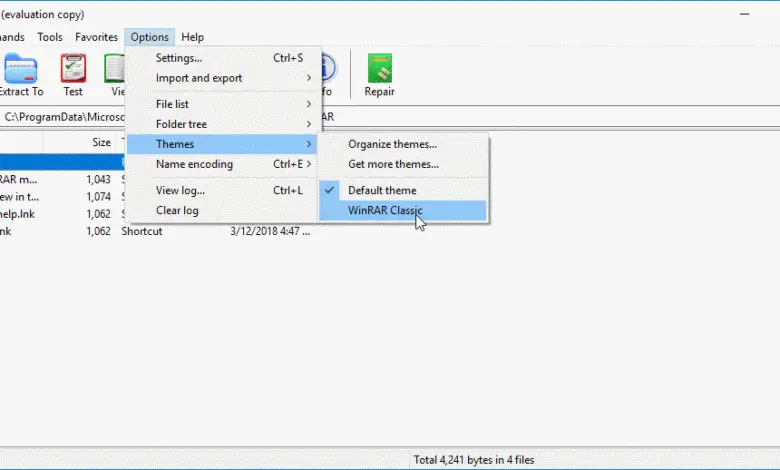The height and width of the screenshot is (470, 780).
Task: Click the 3/12/2018 4:47 date cell
Action: pyautogui.click(x=270, y=231)
